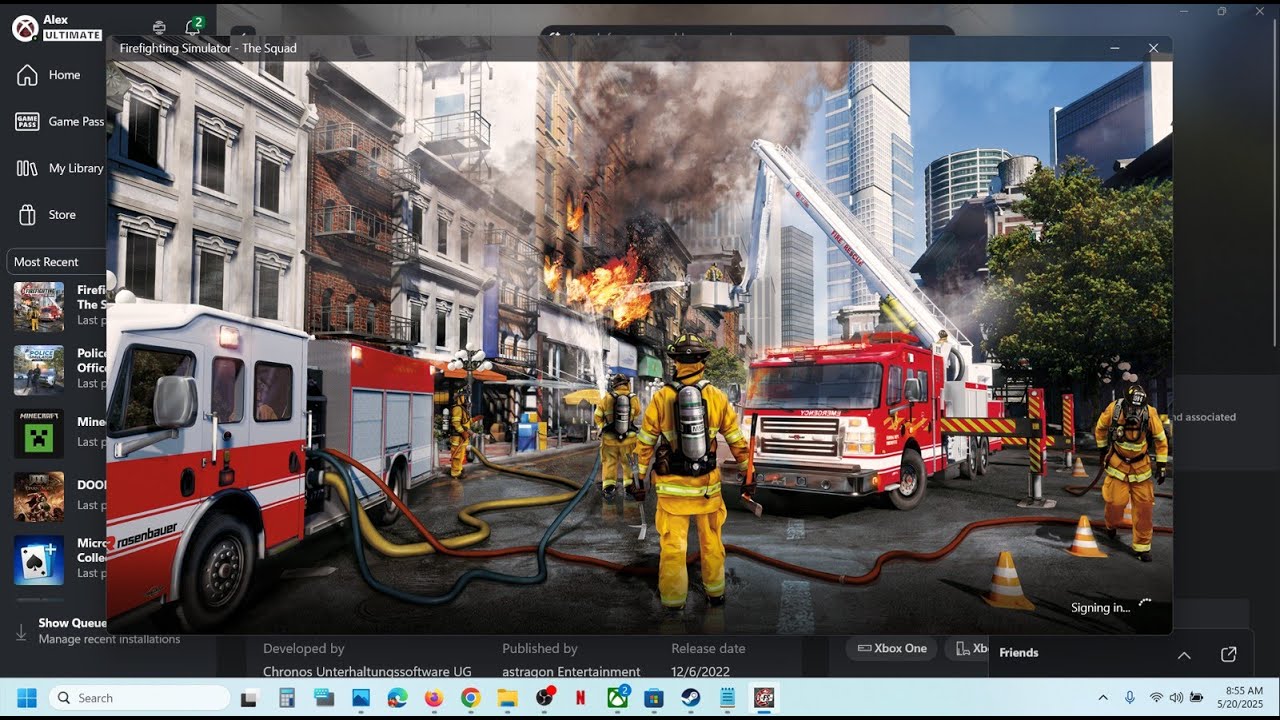Open Task View from the taskbar

click(x=250, y=698)
